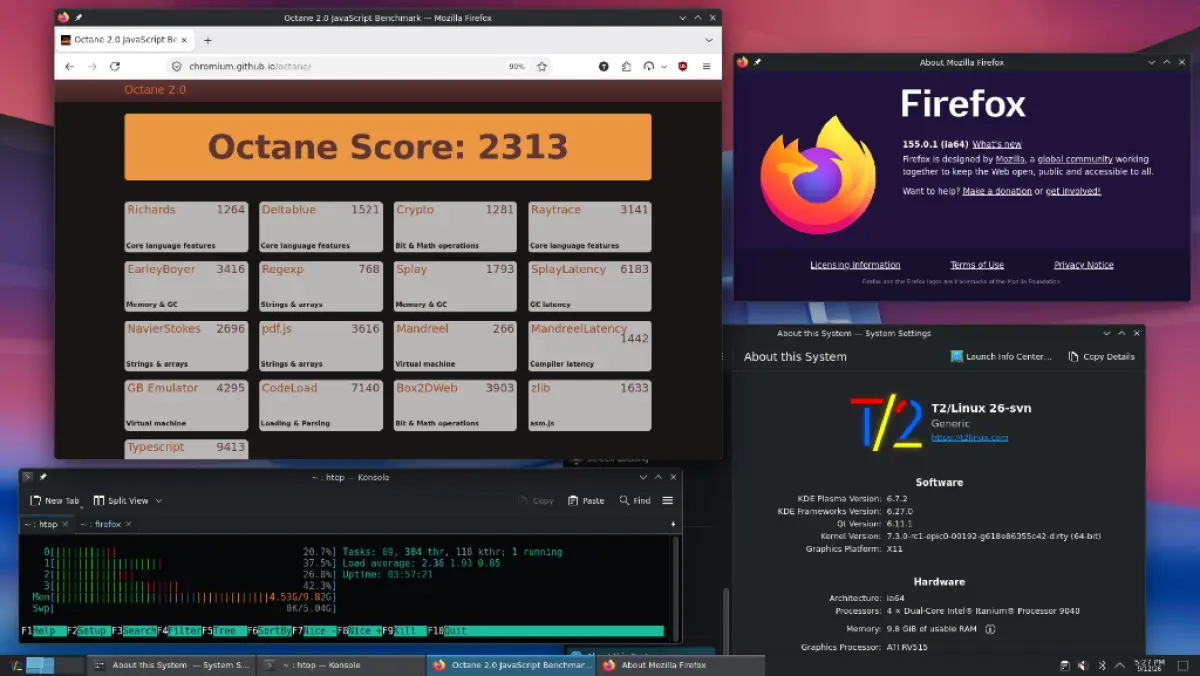Close the Octane 2.0 browser tab
The height and width of the screenshot is (676, 1200).
[183, 40]
